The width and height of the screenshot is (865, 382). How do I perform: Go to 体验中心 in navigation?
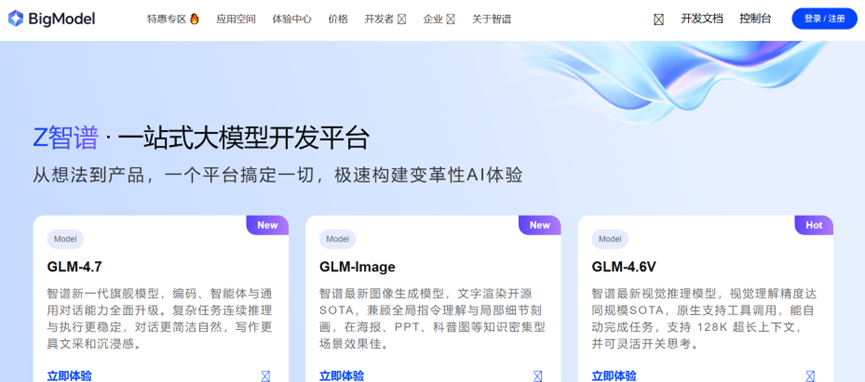click(x=292, y=19)
